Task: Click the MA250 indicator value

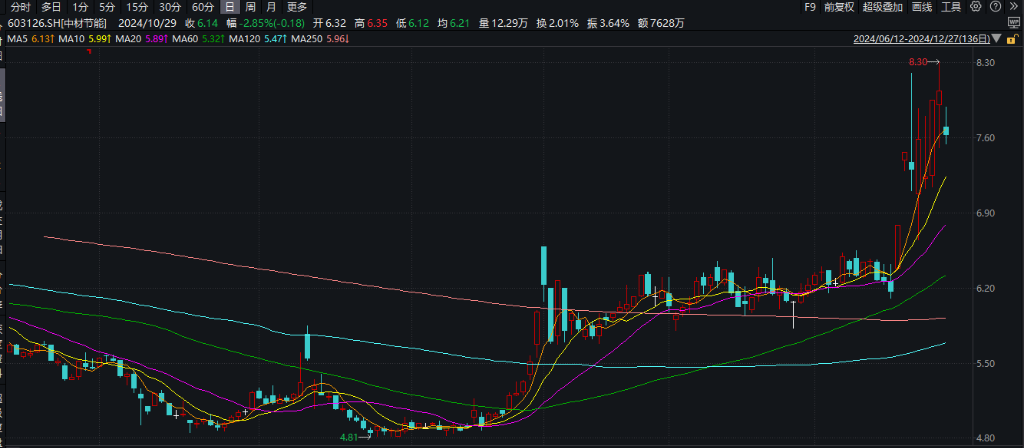Action: coord(334,39)
